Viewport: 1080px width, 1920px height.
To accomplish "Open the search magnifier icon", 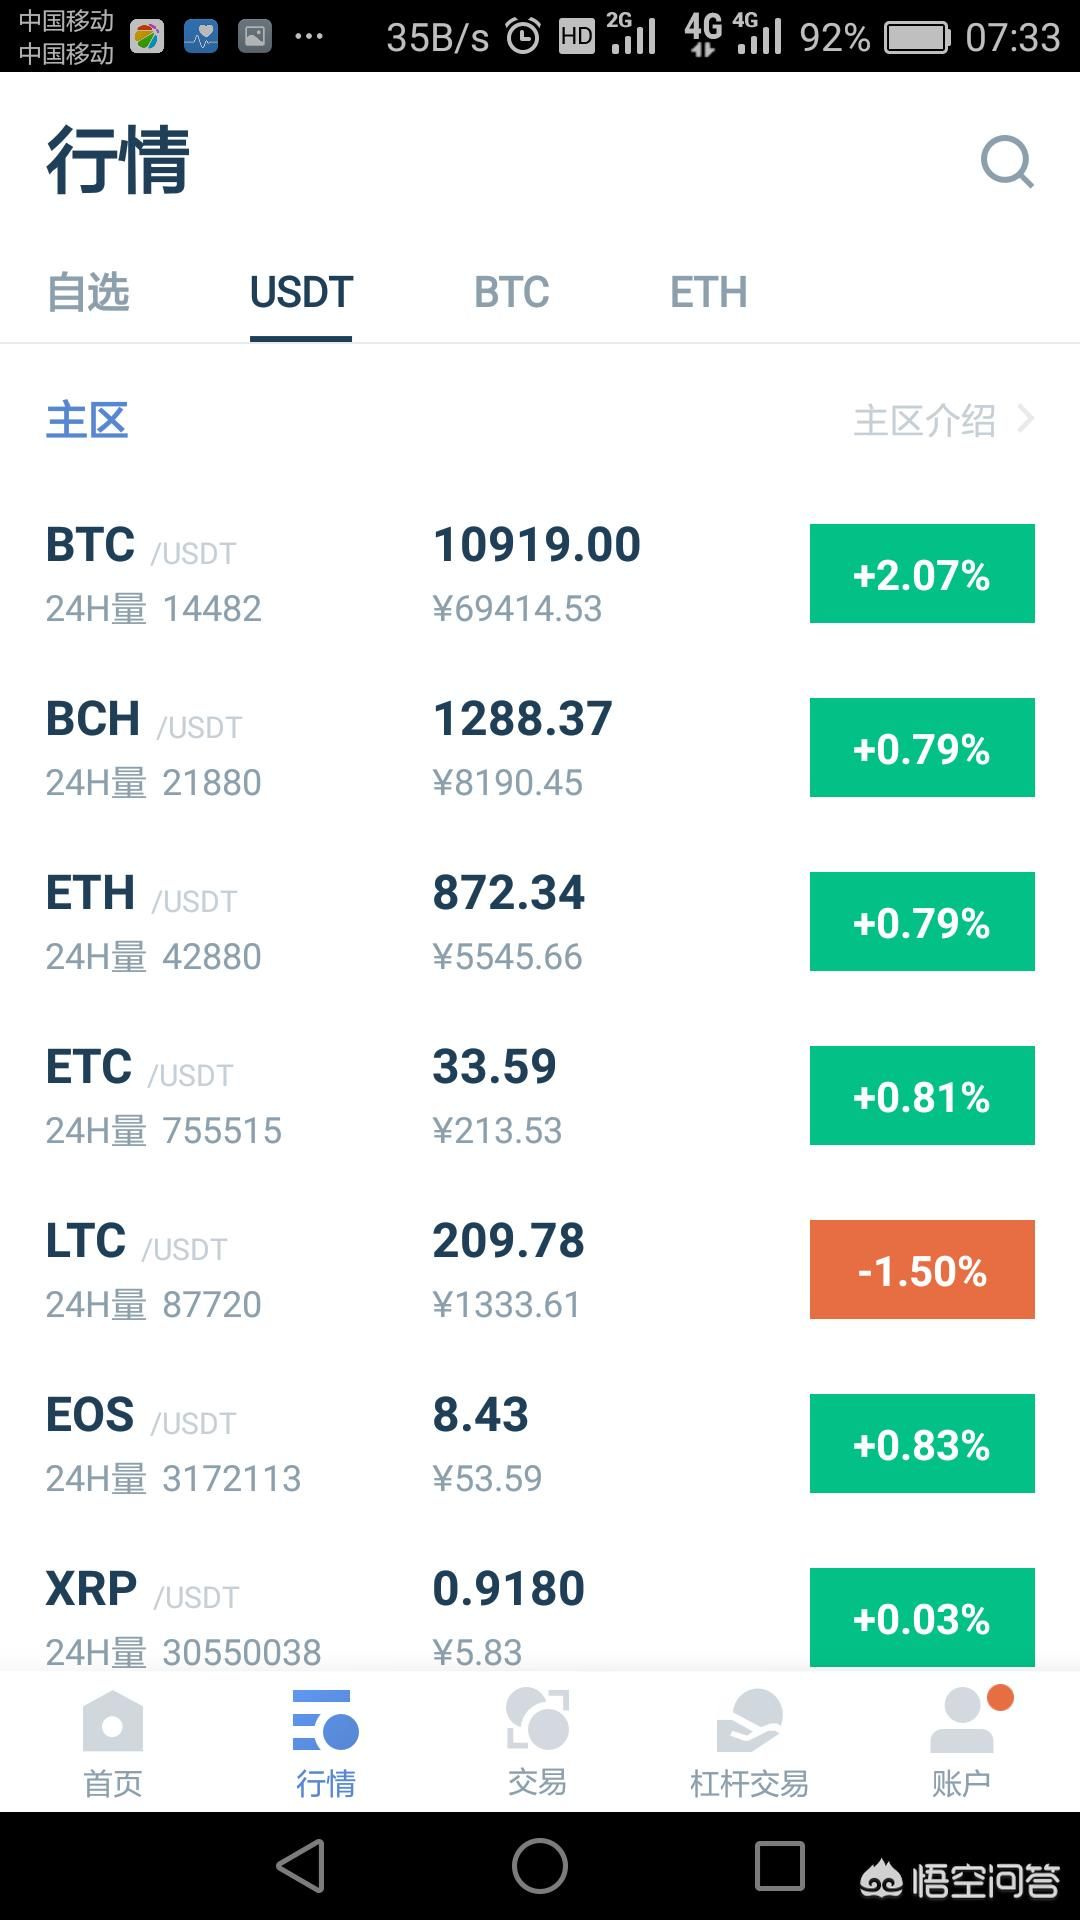I will click(x=1007, y=162).
